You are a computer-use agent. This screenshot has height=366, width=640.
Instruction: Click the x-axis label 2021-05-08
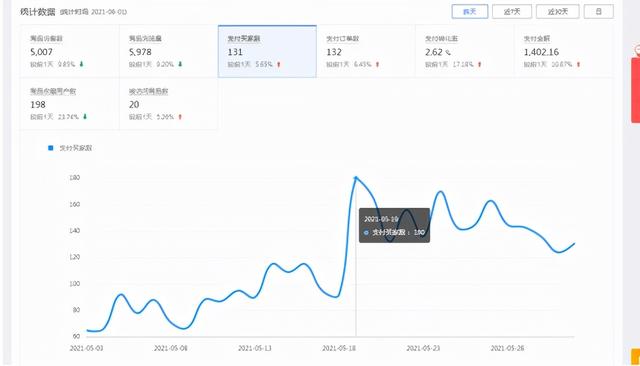coord(171,348)
